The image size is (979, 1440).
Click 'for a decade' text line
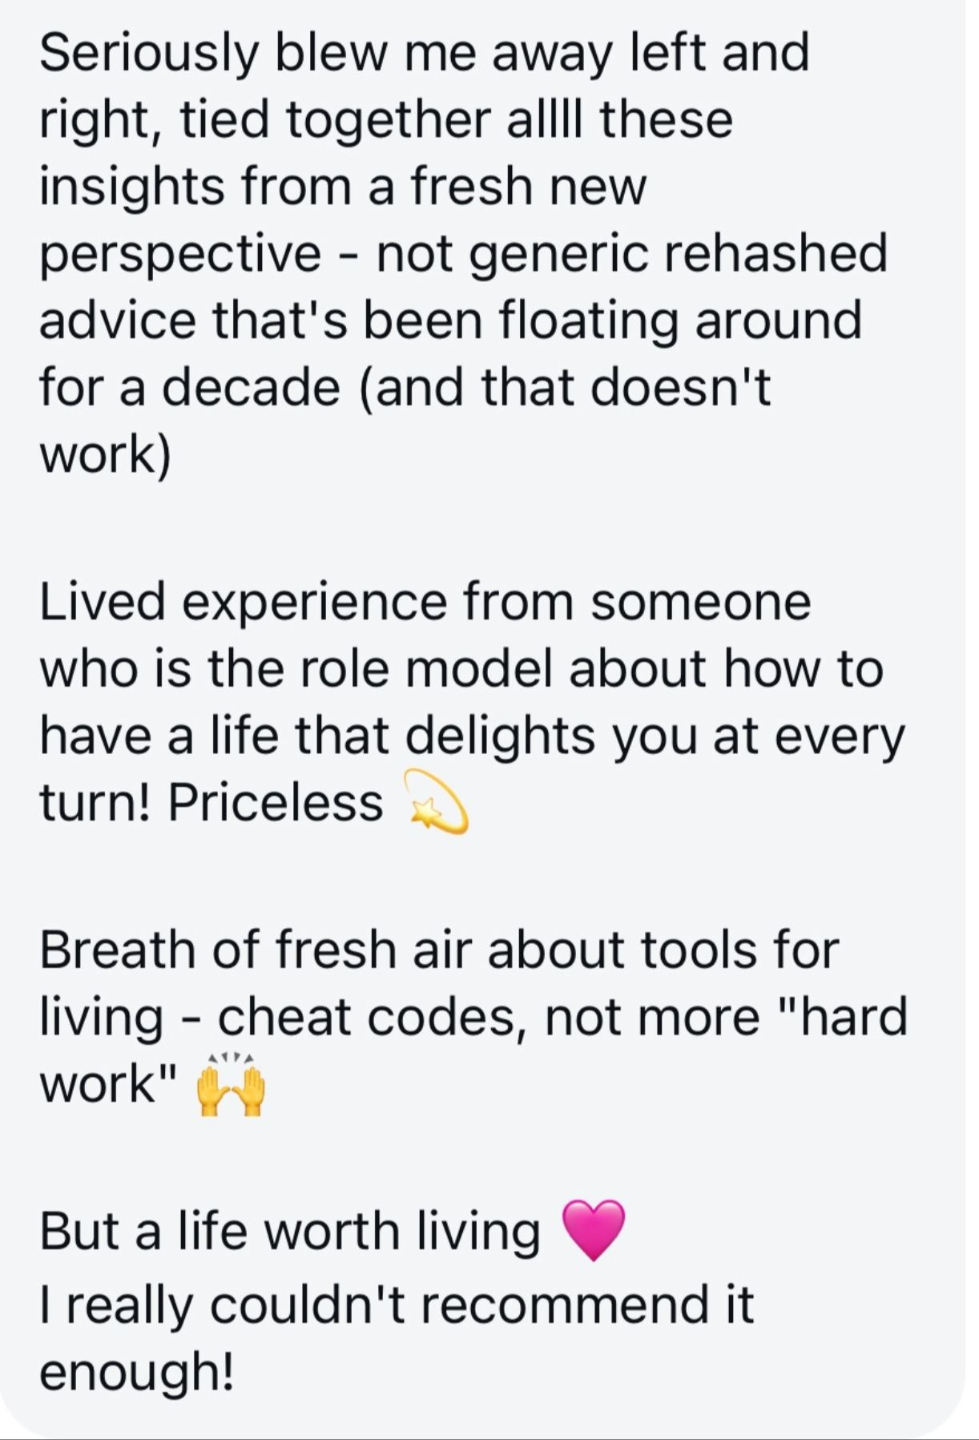190,387
